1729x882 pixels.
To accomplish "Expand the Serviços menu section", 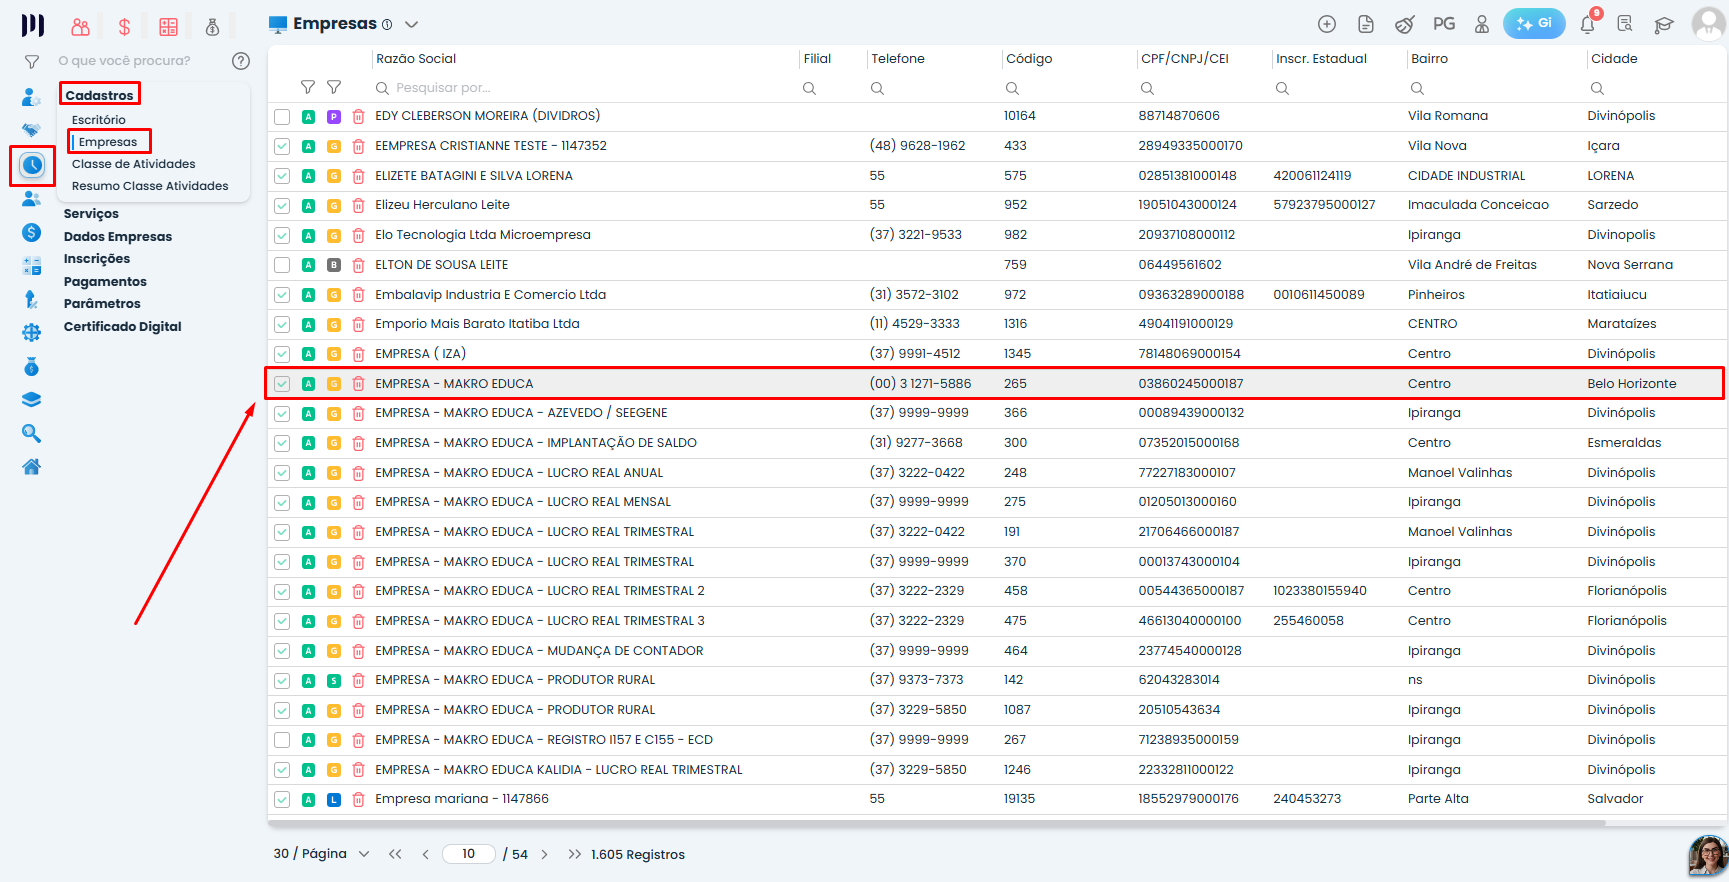I will [x=91, y=214].
